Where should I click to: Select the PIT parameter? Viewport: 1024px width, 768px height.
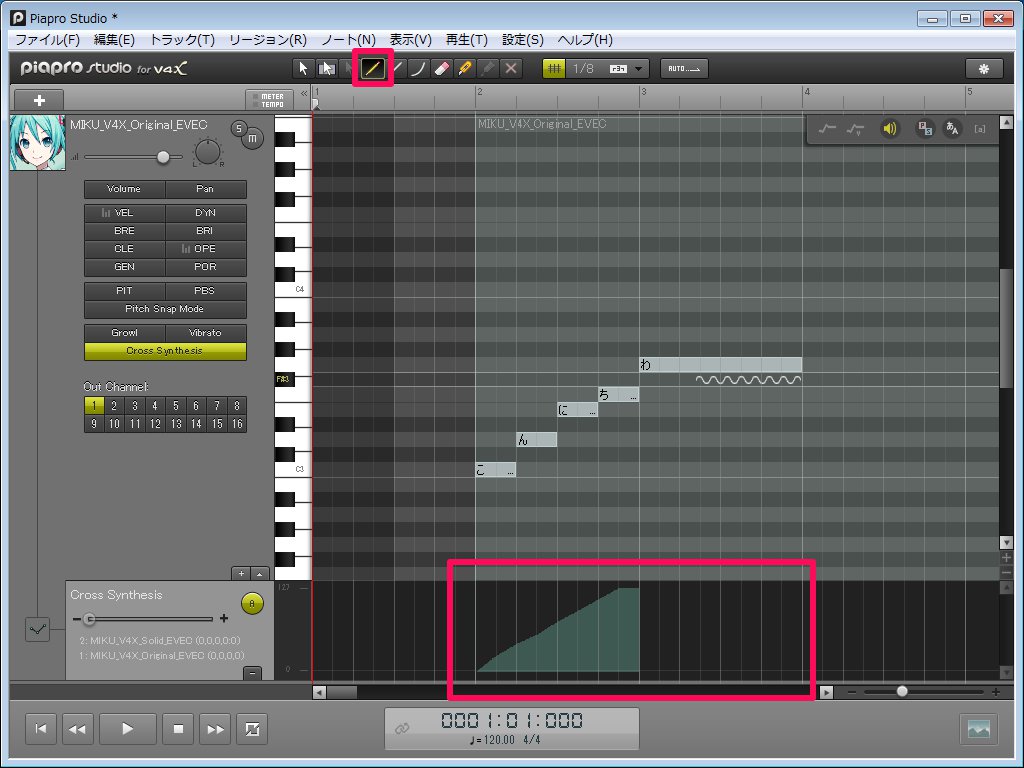pyautogui.click(x=124, y=291)
